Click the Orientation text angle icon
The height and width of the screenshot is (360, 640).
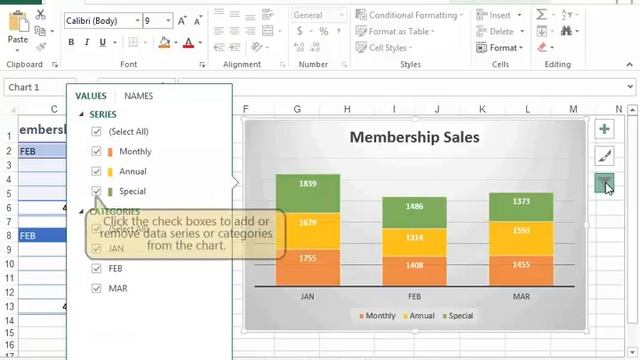(x=257, y=47)
